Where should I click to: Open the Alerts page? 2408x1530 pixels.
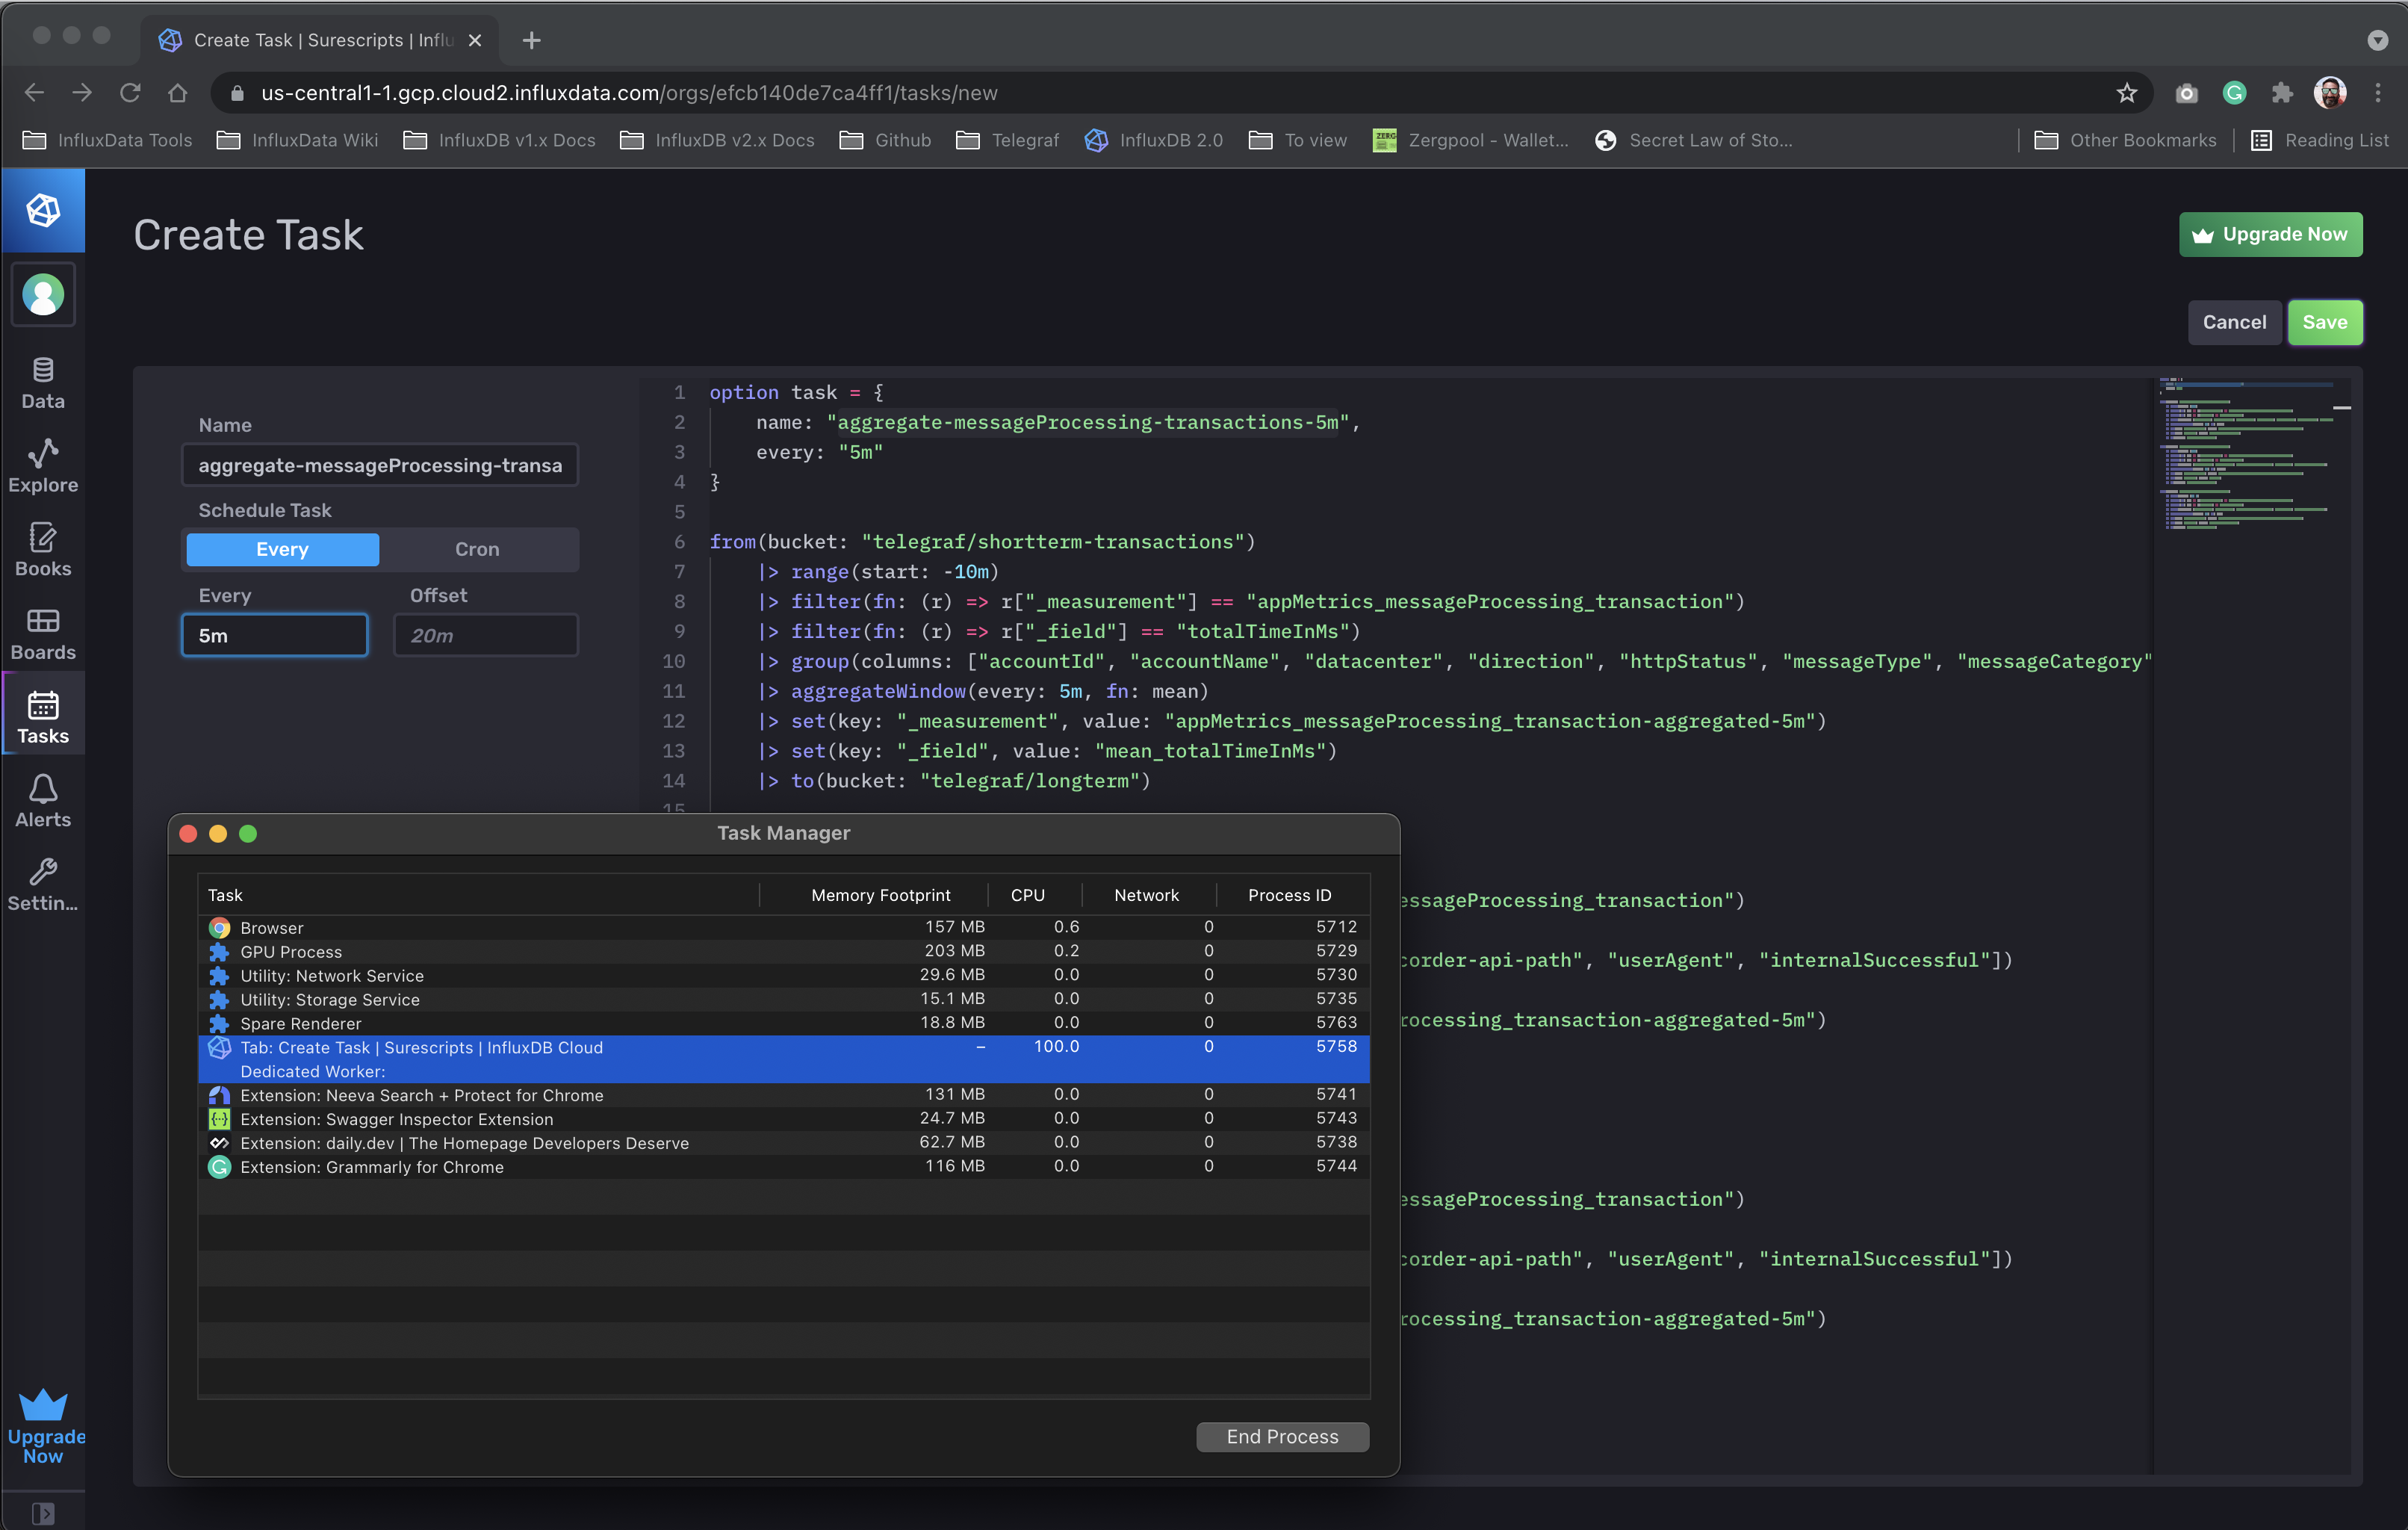[43, 799]
